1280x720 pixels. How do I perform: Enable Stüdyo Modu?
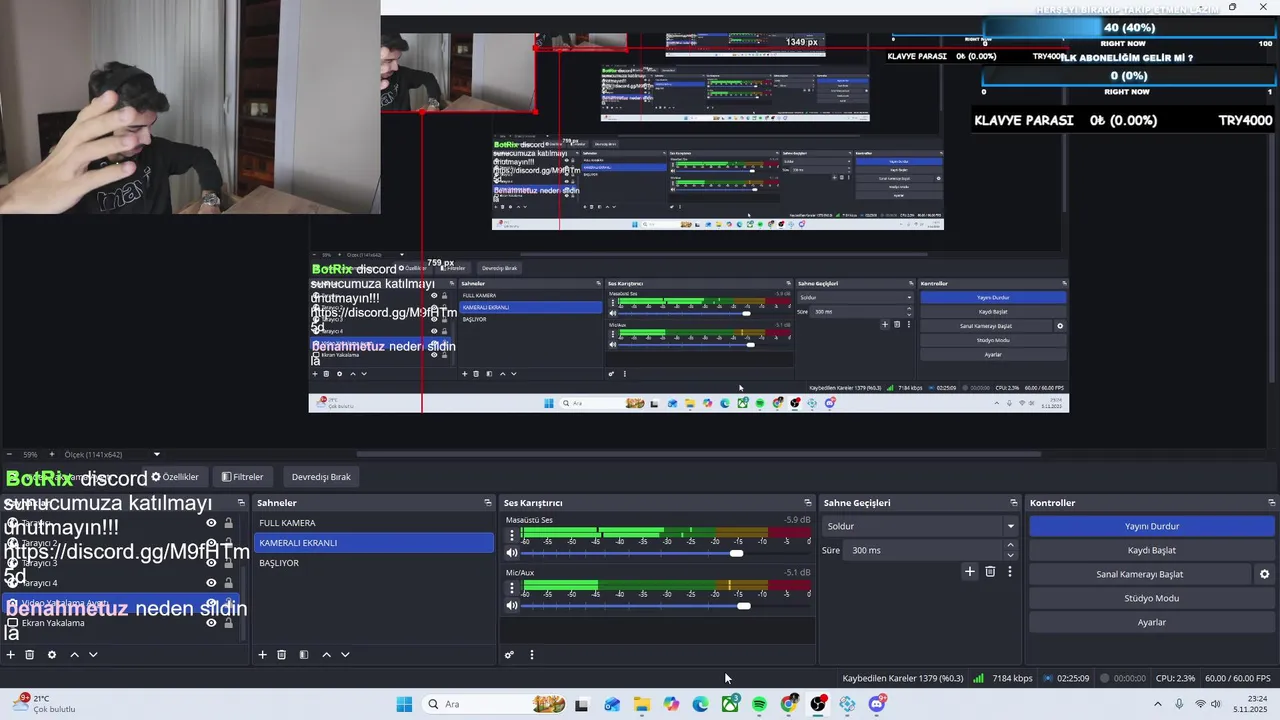1152,598
